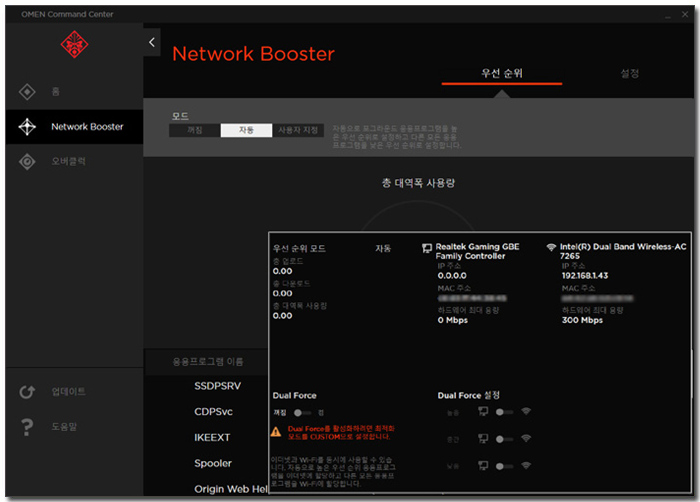Click the Realtek Gaming GBE Family Controller name
The width and height of the screenshot is (700, 502).
coord(477,251)
